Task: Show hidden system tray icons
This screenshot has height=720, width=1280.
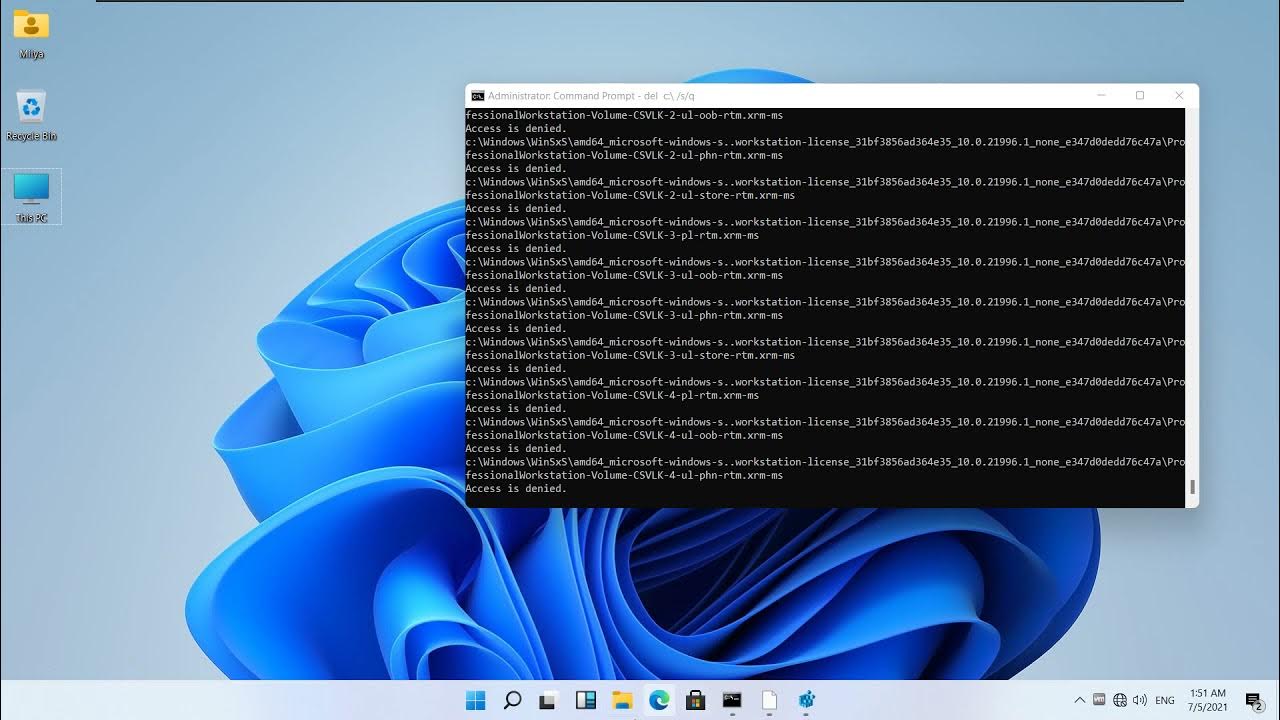Action: (x=1079, y=700)
